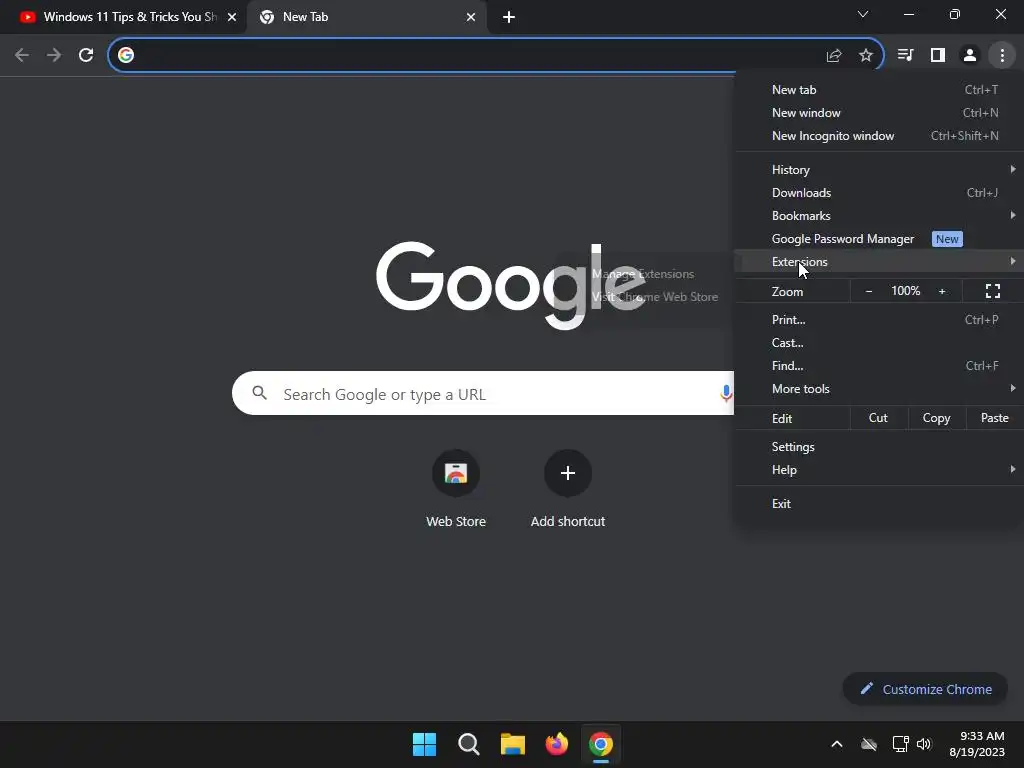Click the Google icon in address bar
Screen dimensions: 1024x768
point(126,55)
